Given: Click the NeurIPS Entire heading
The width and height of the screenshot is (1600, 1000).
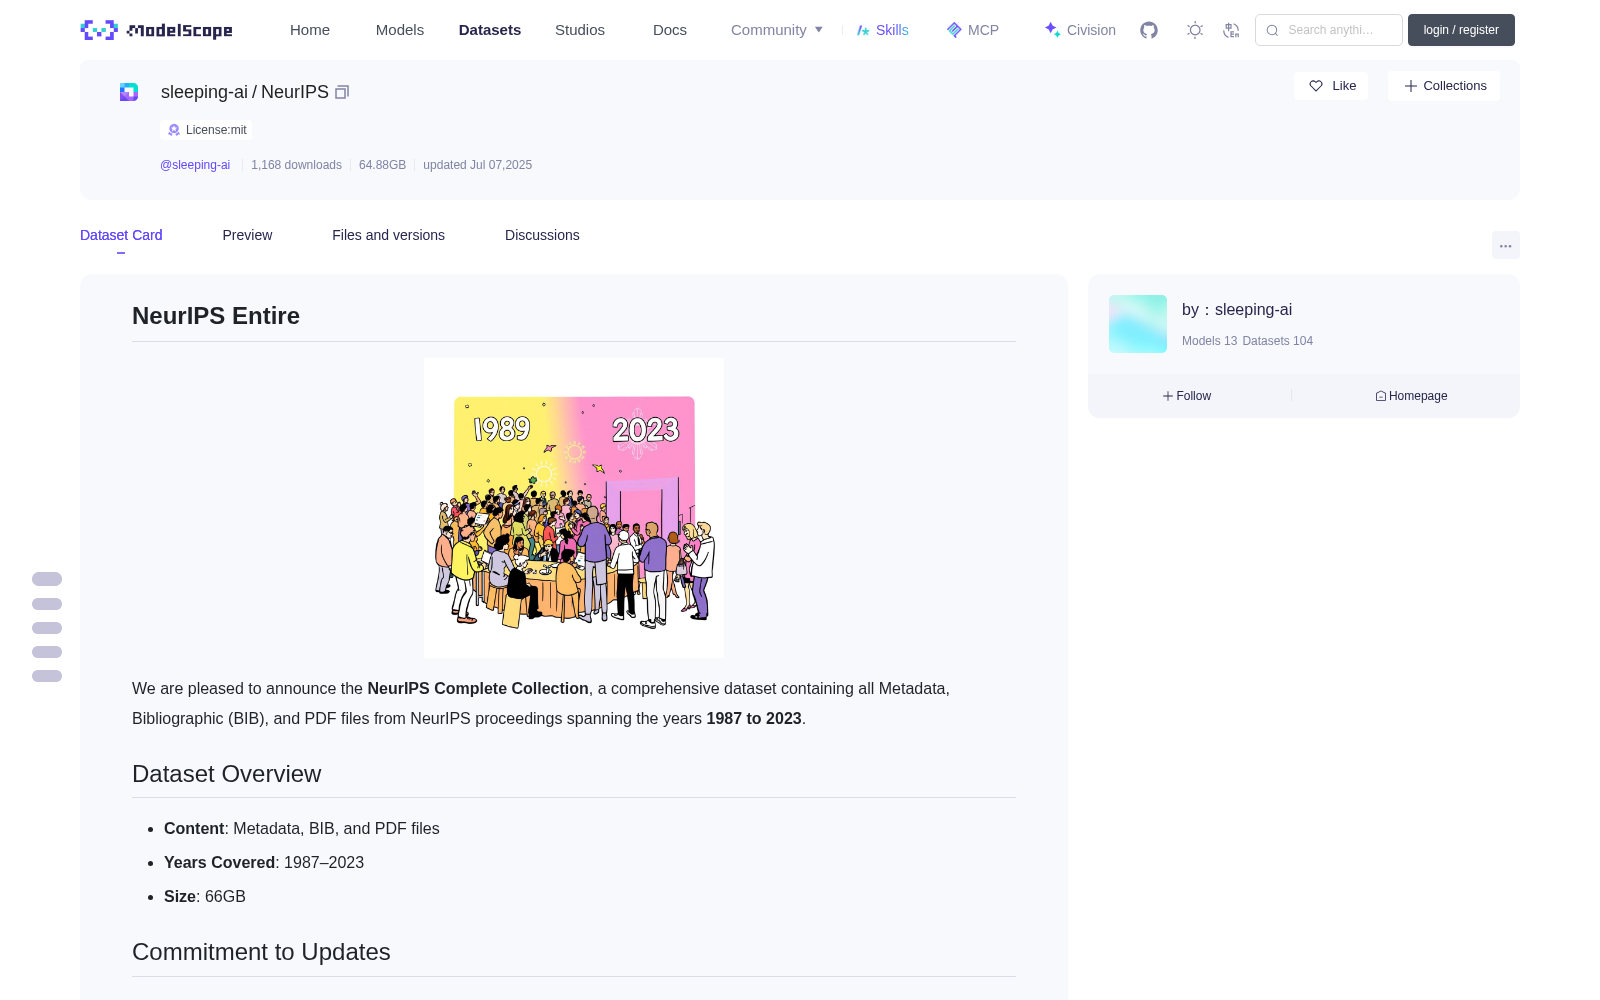Looking at the screenshot, I should (x=216, y=316).
